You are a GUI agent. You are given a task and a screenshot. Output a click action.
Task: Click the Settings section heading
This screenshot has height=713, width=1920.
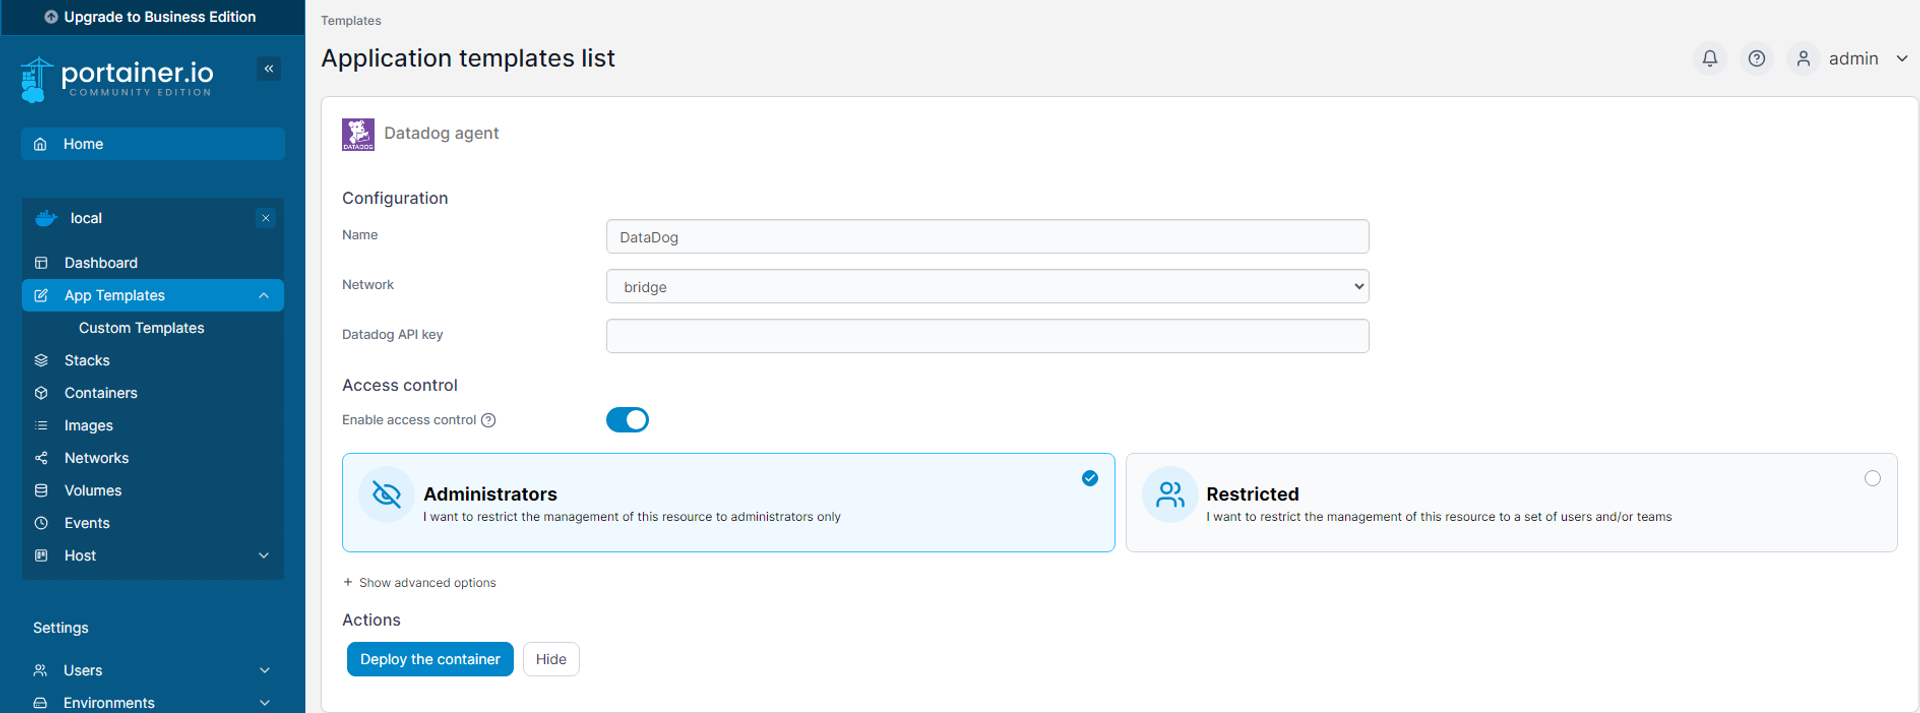(x=61, y=628)
